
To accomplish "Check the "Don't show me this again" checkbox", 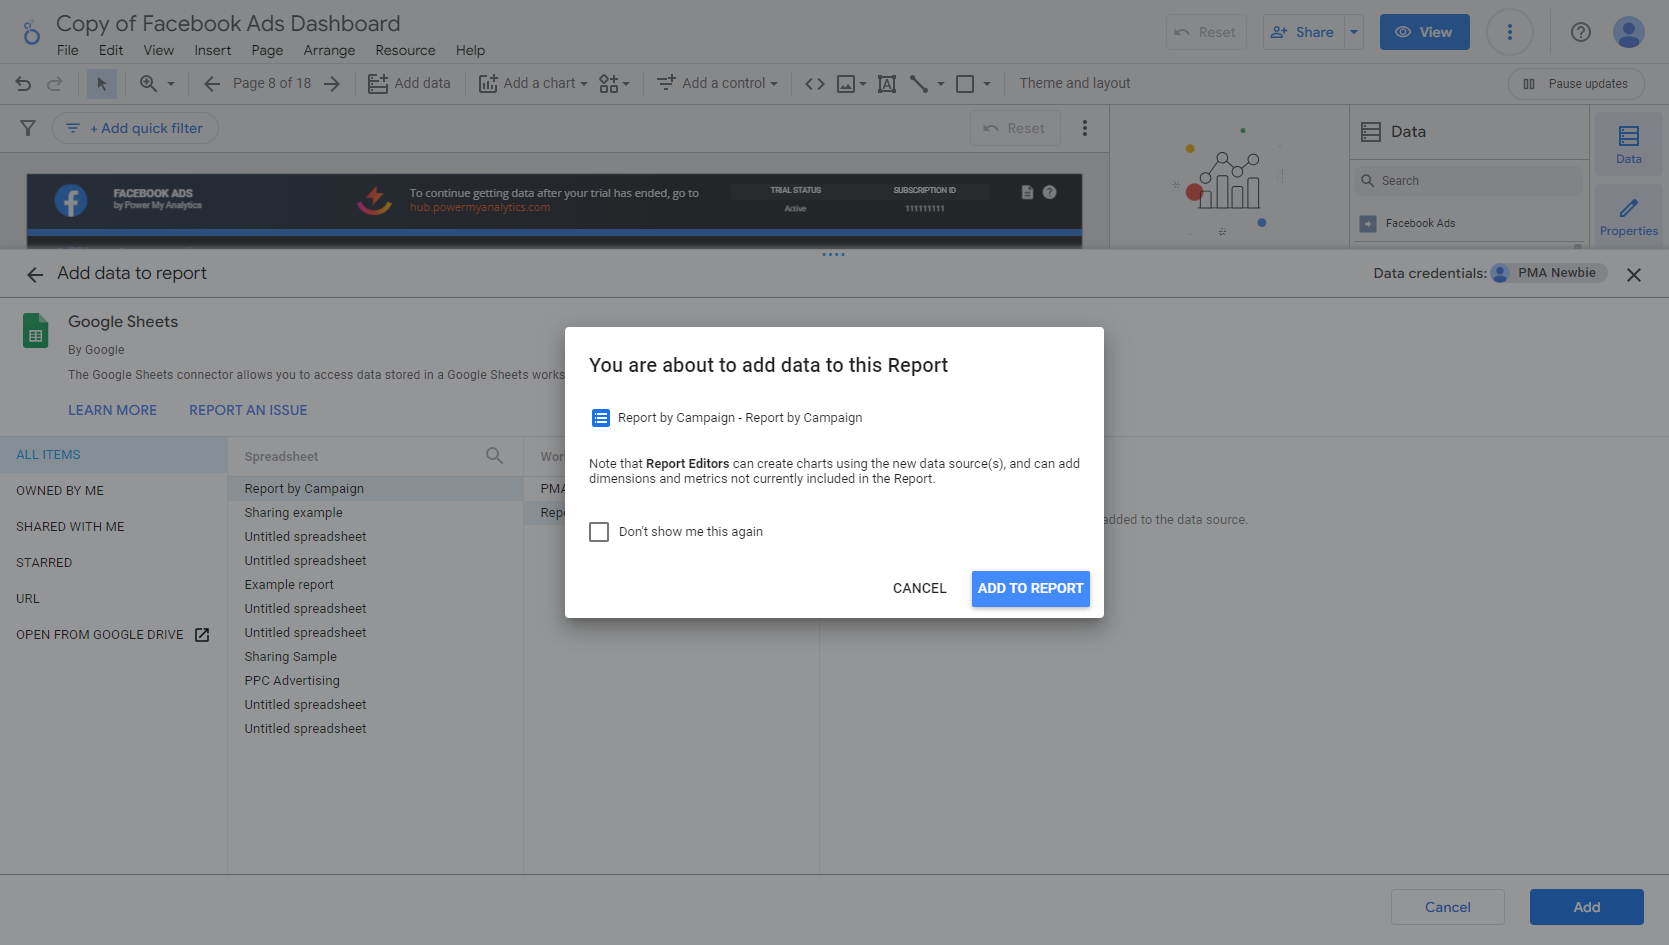I will click(599, 532).
